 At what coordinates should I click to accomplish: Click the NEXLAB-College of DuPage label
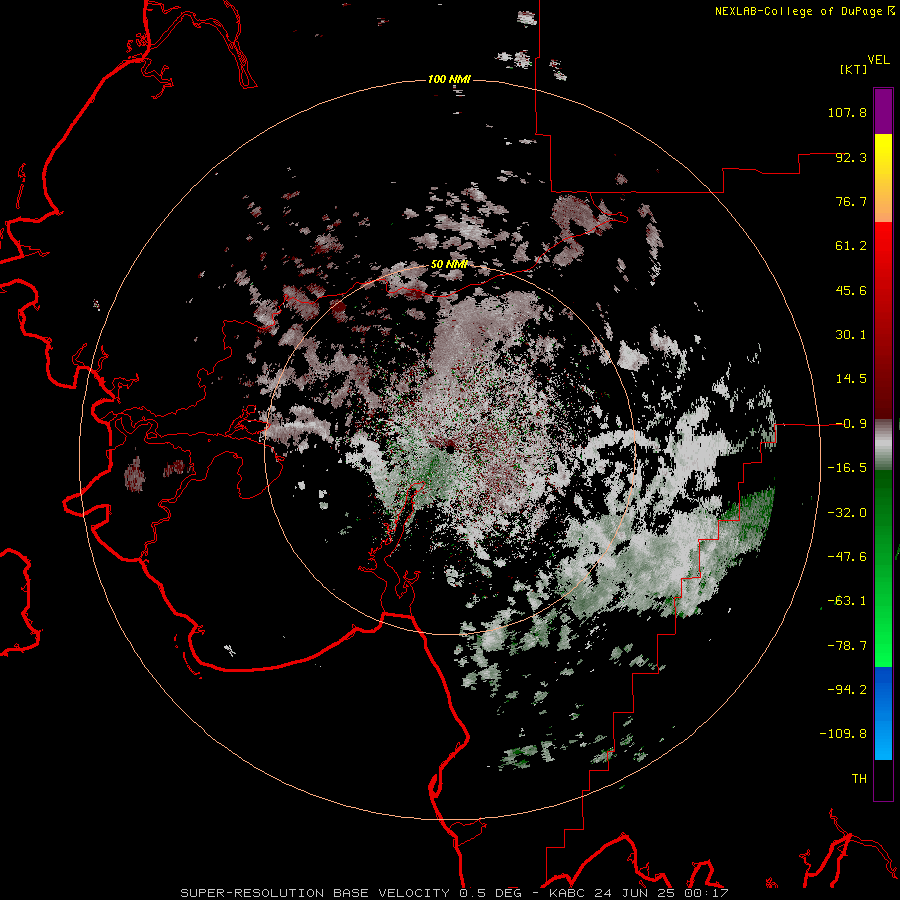pyautogui.click(x=799, y=11)
